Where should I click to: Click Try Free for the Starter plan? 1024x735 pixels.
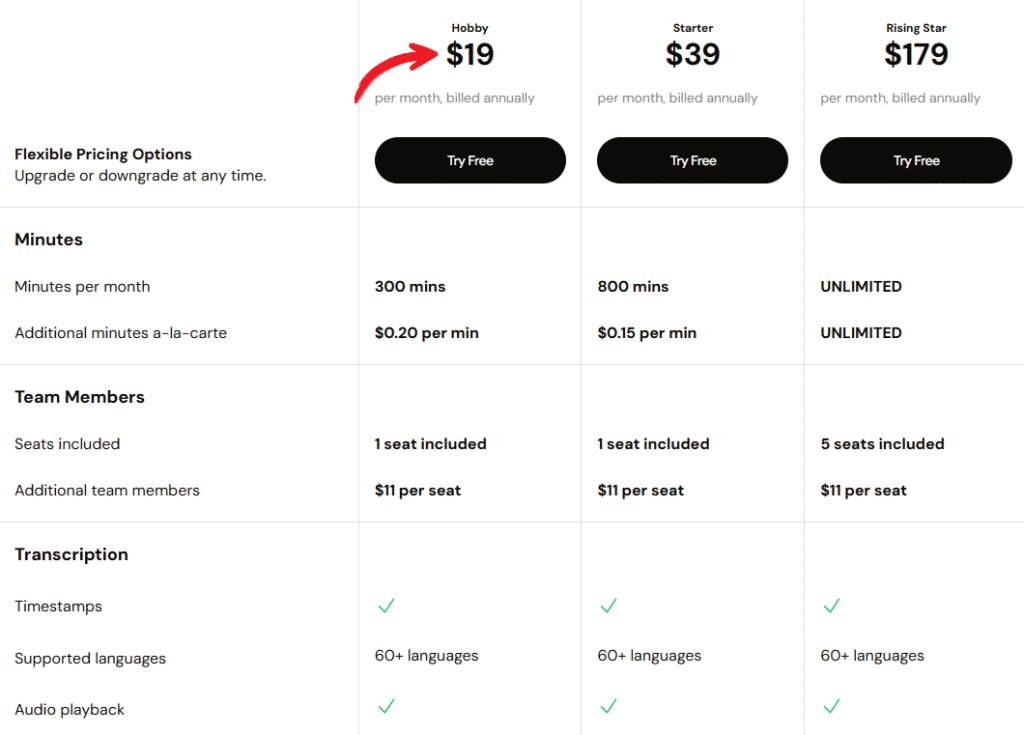[692, 160]
